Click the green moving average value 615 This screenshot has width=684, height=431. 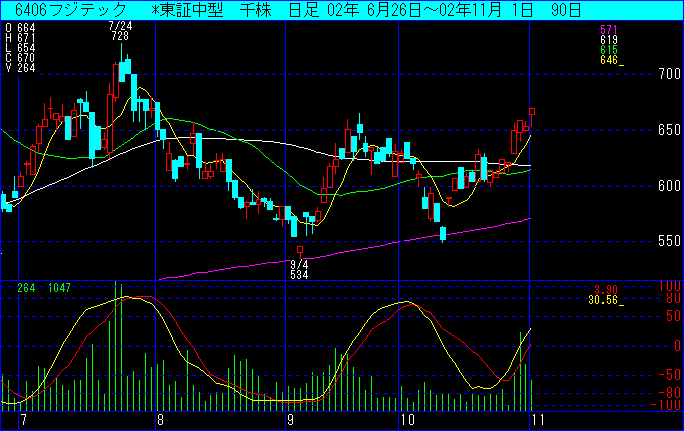pos(609,50)
